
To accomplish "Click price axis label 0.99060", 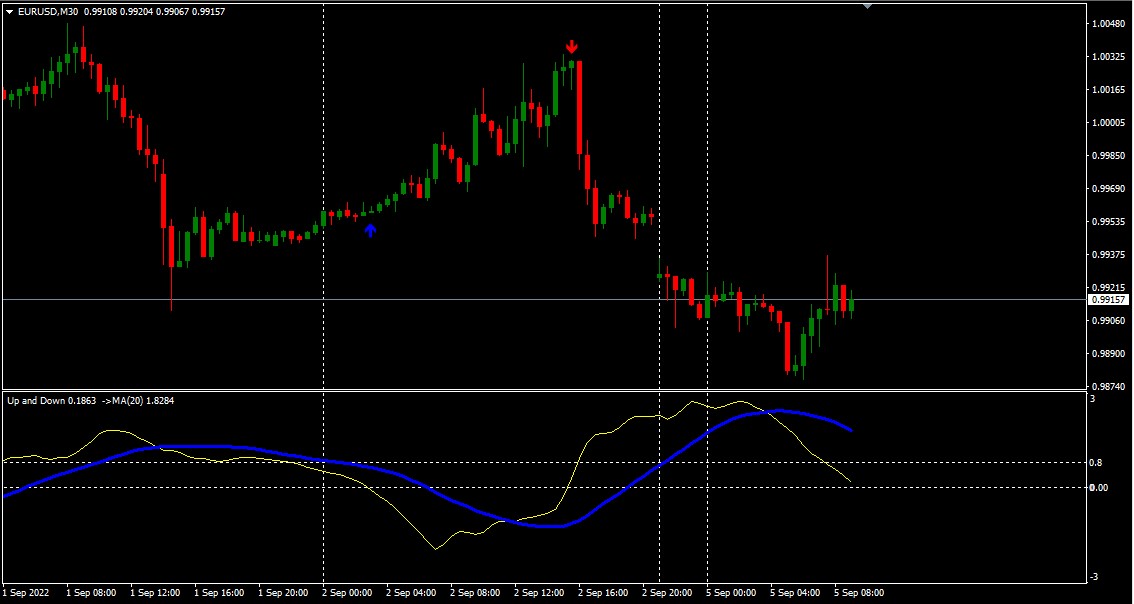I will 1109,320.
